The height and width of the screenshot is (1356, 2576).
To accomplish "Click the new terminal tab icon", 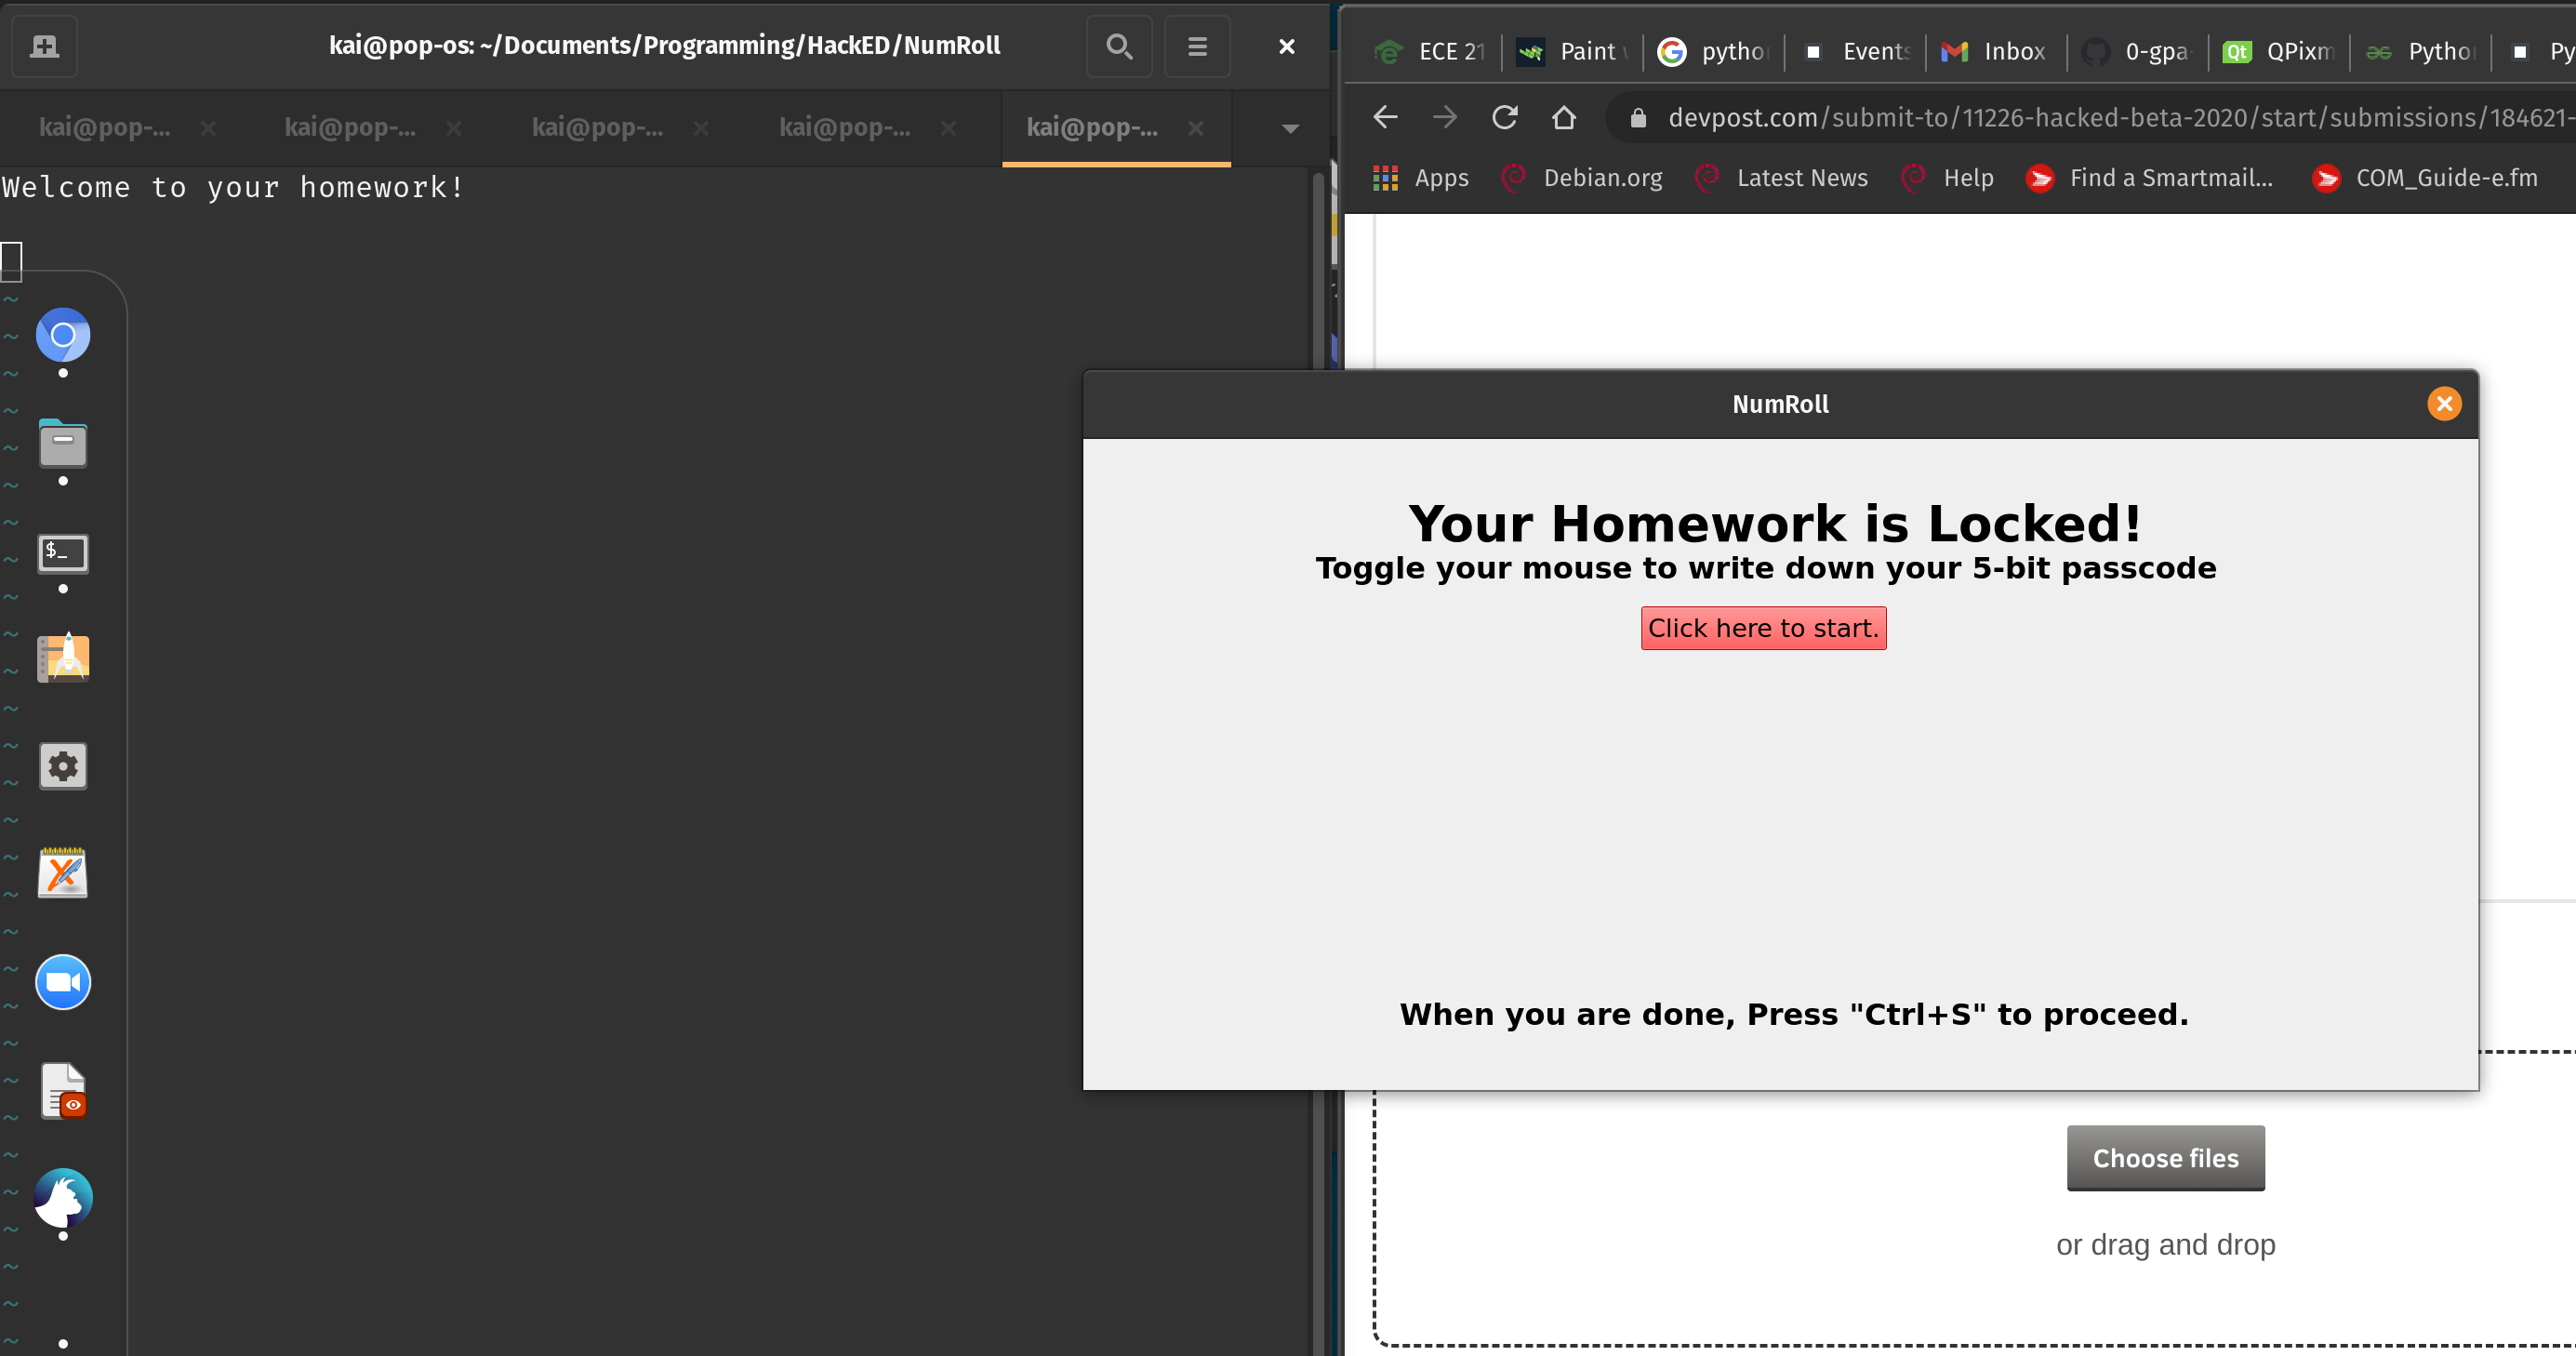I will (x=44, y=46).
